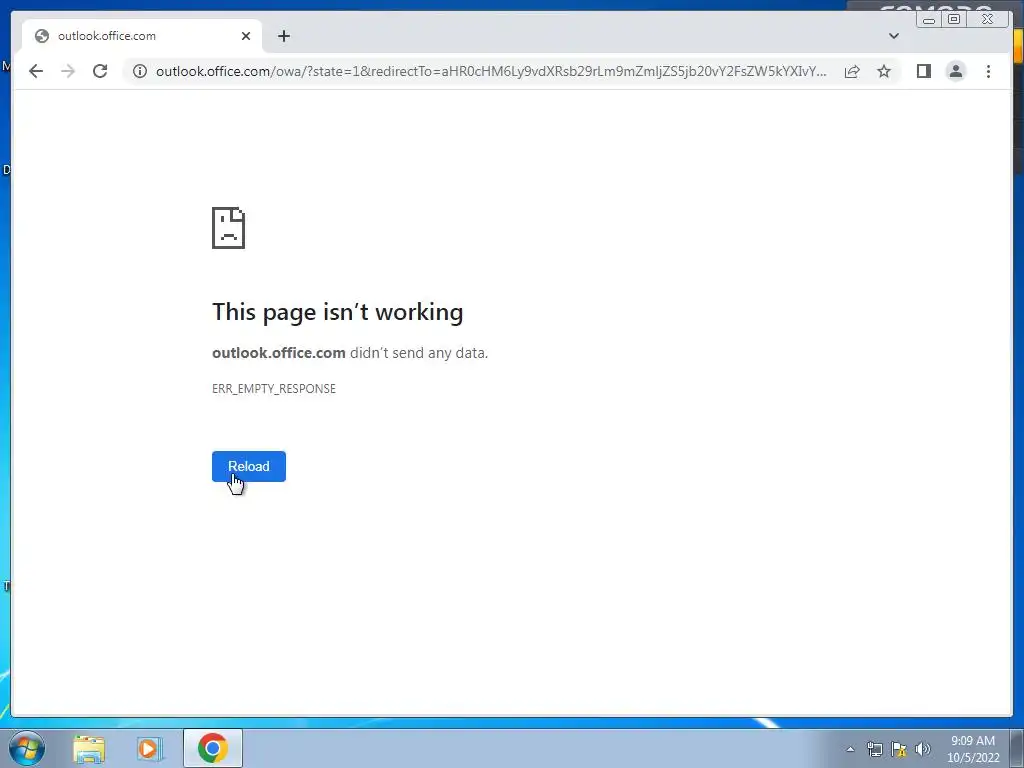Click the blue Reload button
The height and width of the screenshot is (768, 1024).
click(249, 466)
